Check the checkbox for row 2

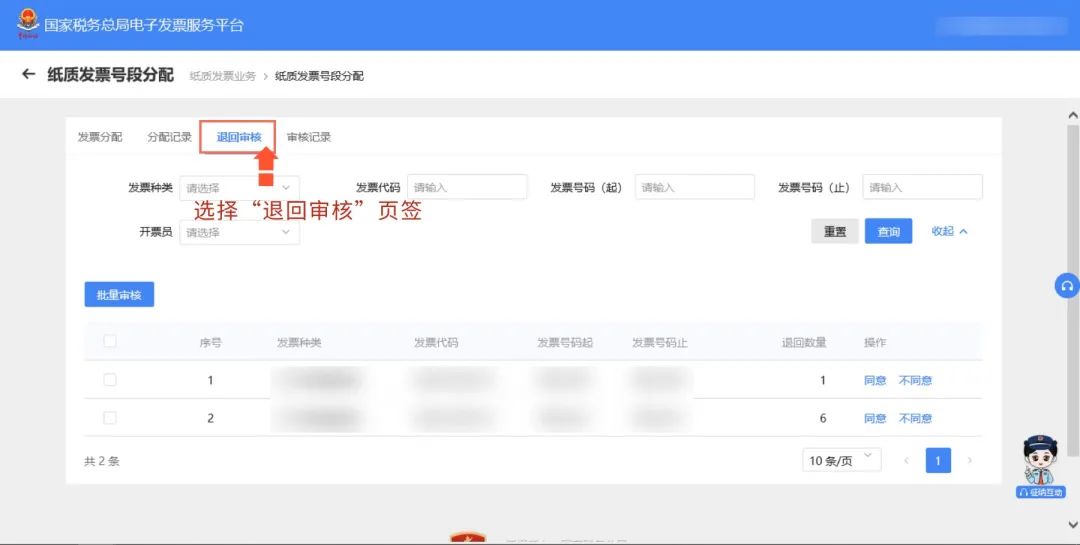[x=110, y=418]
